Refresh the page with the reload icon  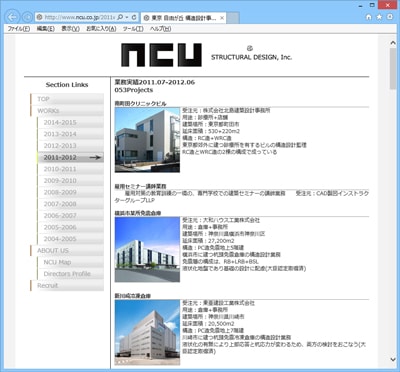click(x=134, y=17)
